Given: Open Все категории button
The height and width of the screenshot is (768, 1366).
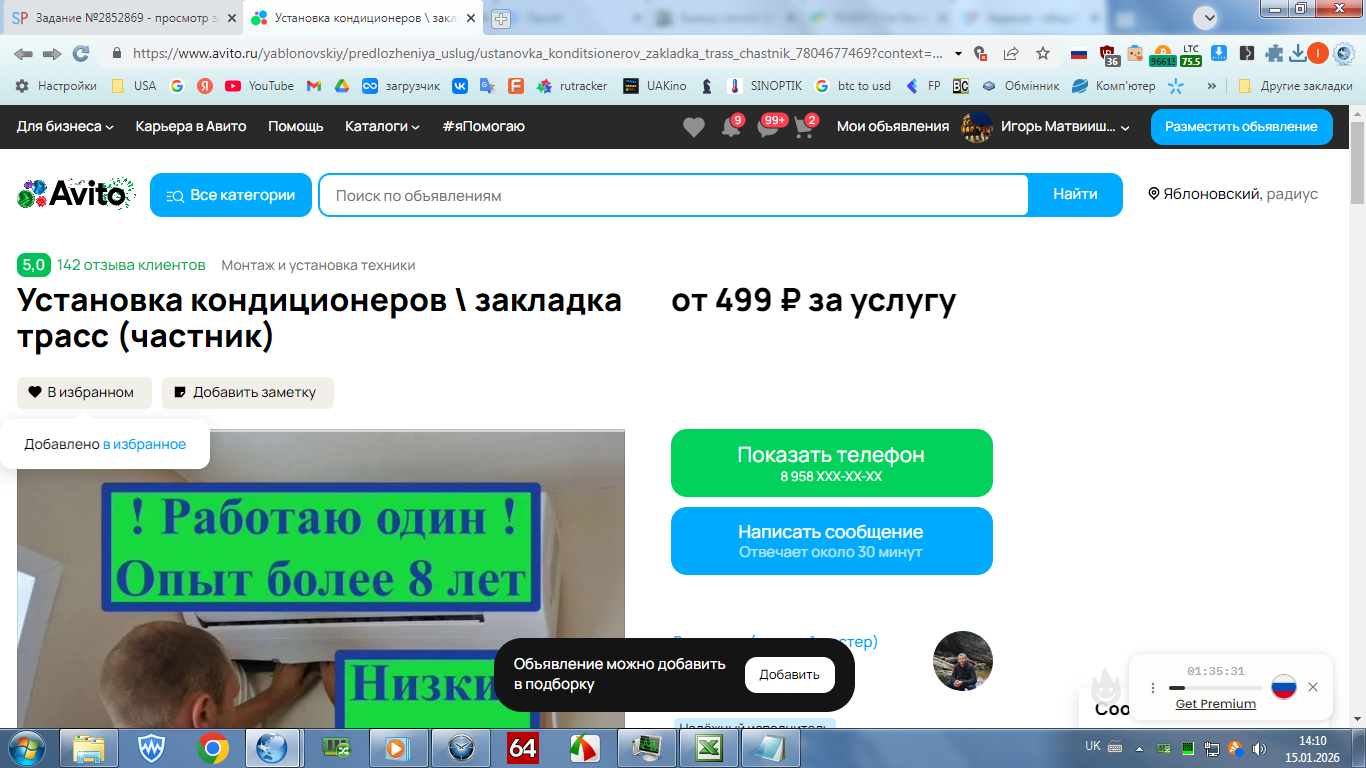Looking at the screenshot, I should click(231, 195).
